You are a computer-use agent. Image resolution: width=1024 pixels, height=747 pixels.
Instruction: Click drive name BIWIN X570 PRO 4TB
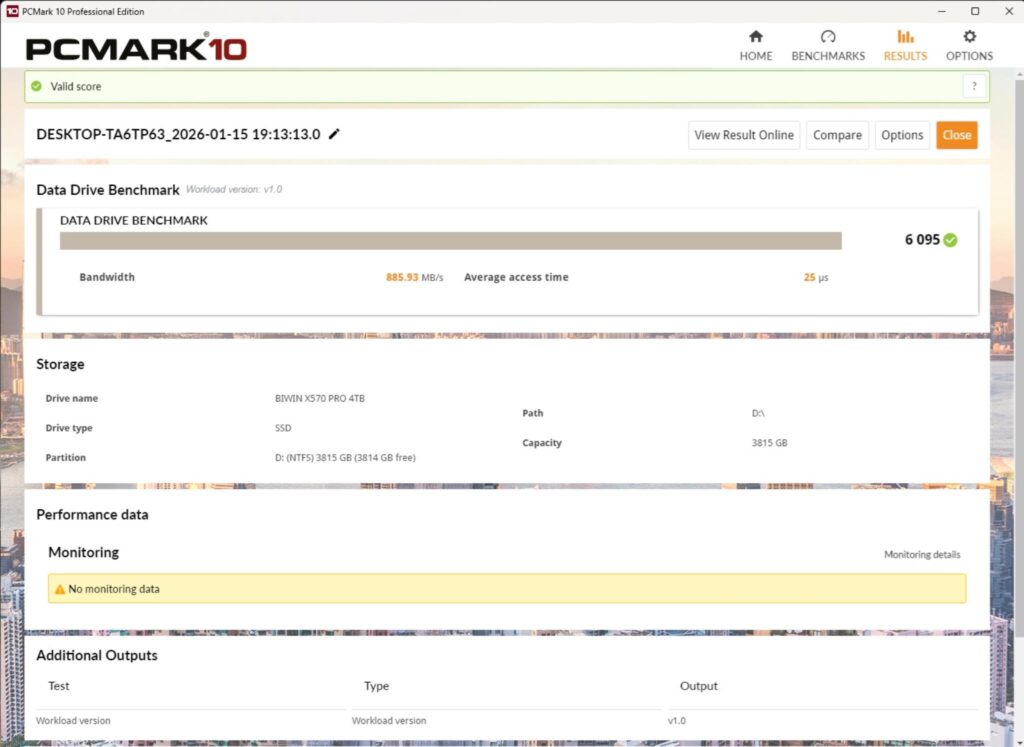320,398
